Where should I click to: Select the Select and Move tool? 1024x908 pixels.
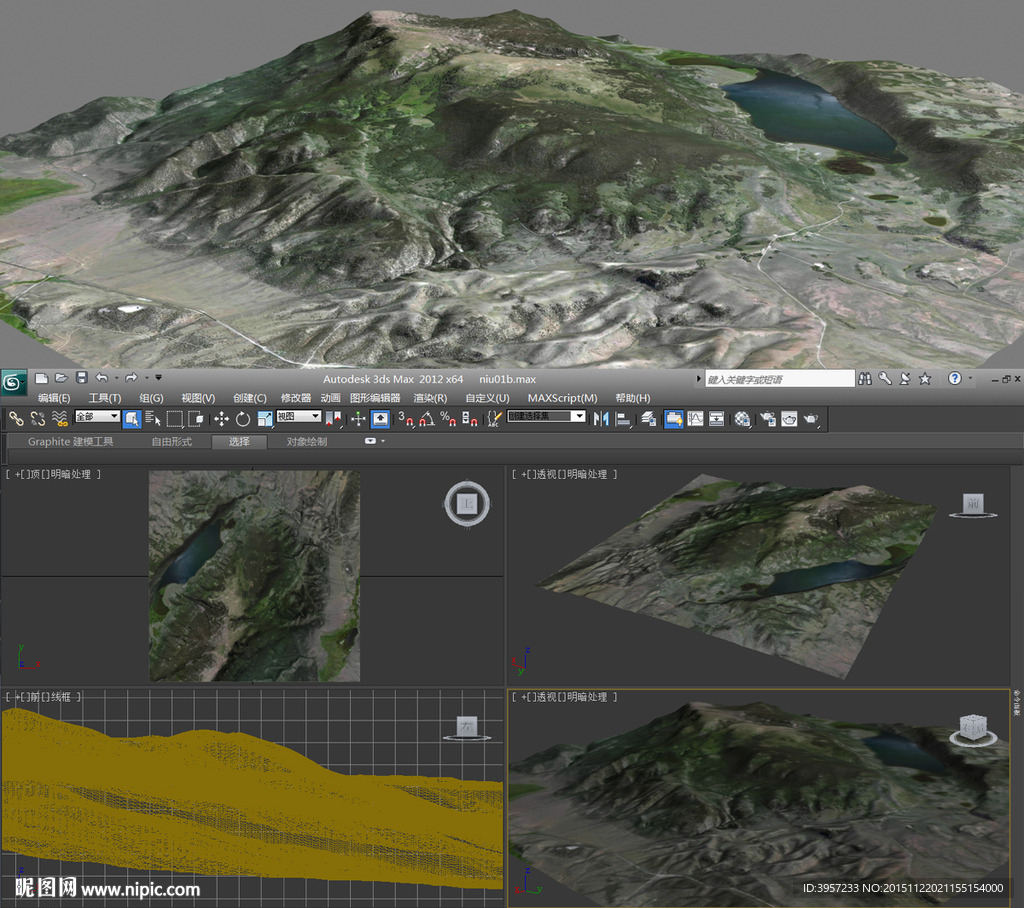pos(221,419)
